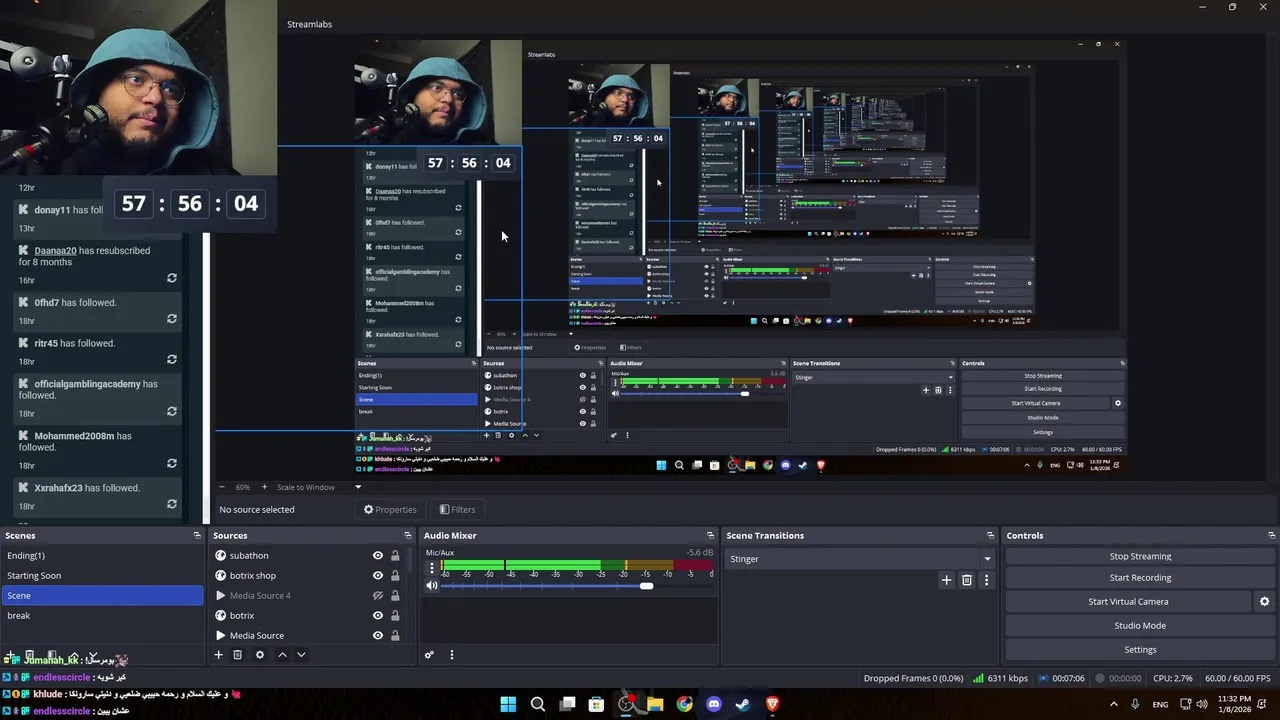This screenshot has width=1280, height=720.
Task: Show the Media Source 4 source
Action: click(x=378, y=596)
